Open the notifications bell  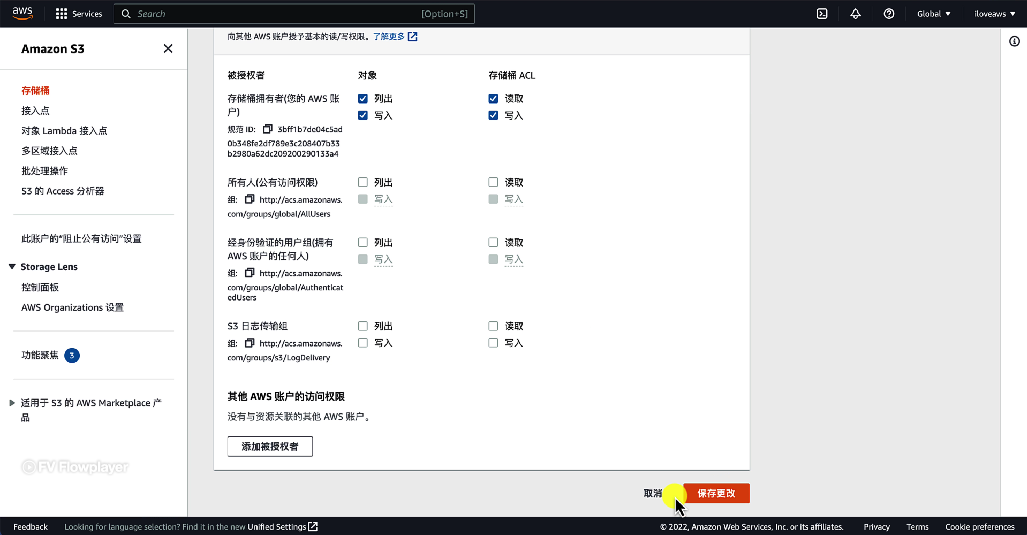[x=855, y=14]
